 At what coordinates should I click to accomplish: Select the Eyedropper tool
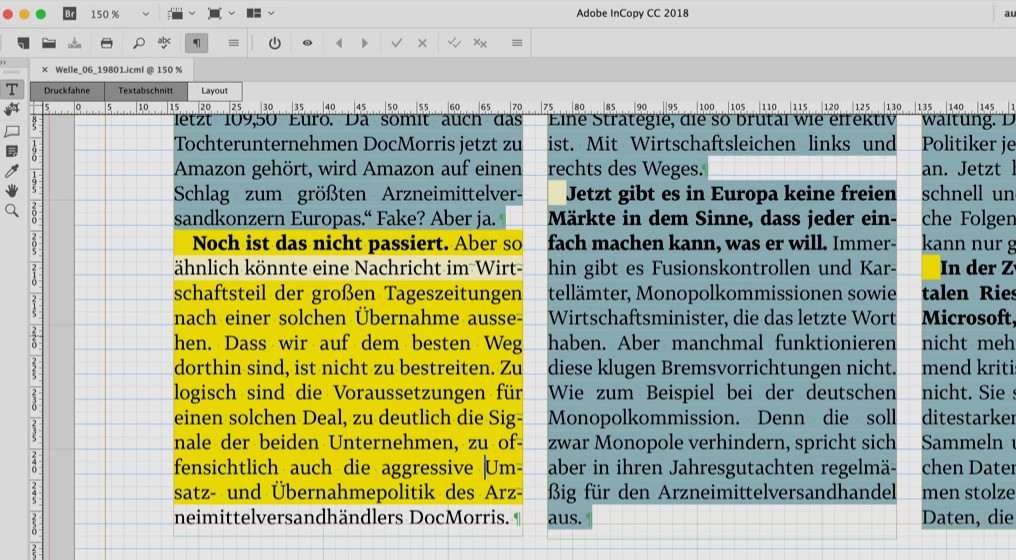12,171
